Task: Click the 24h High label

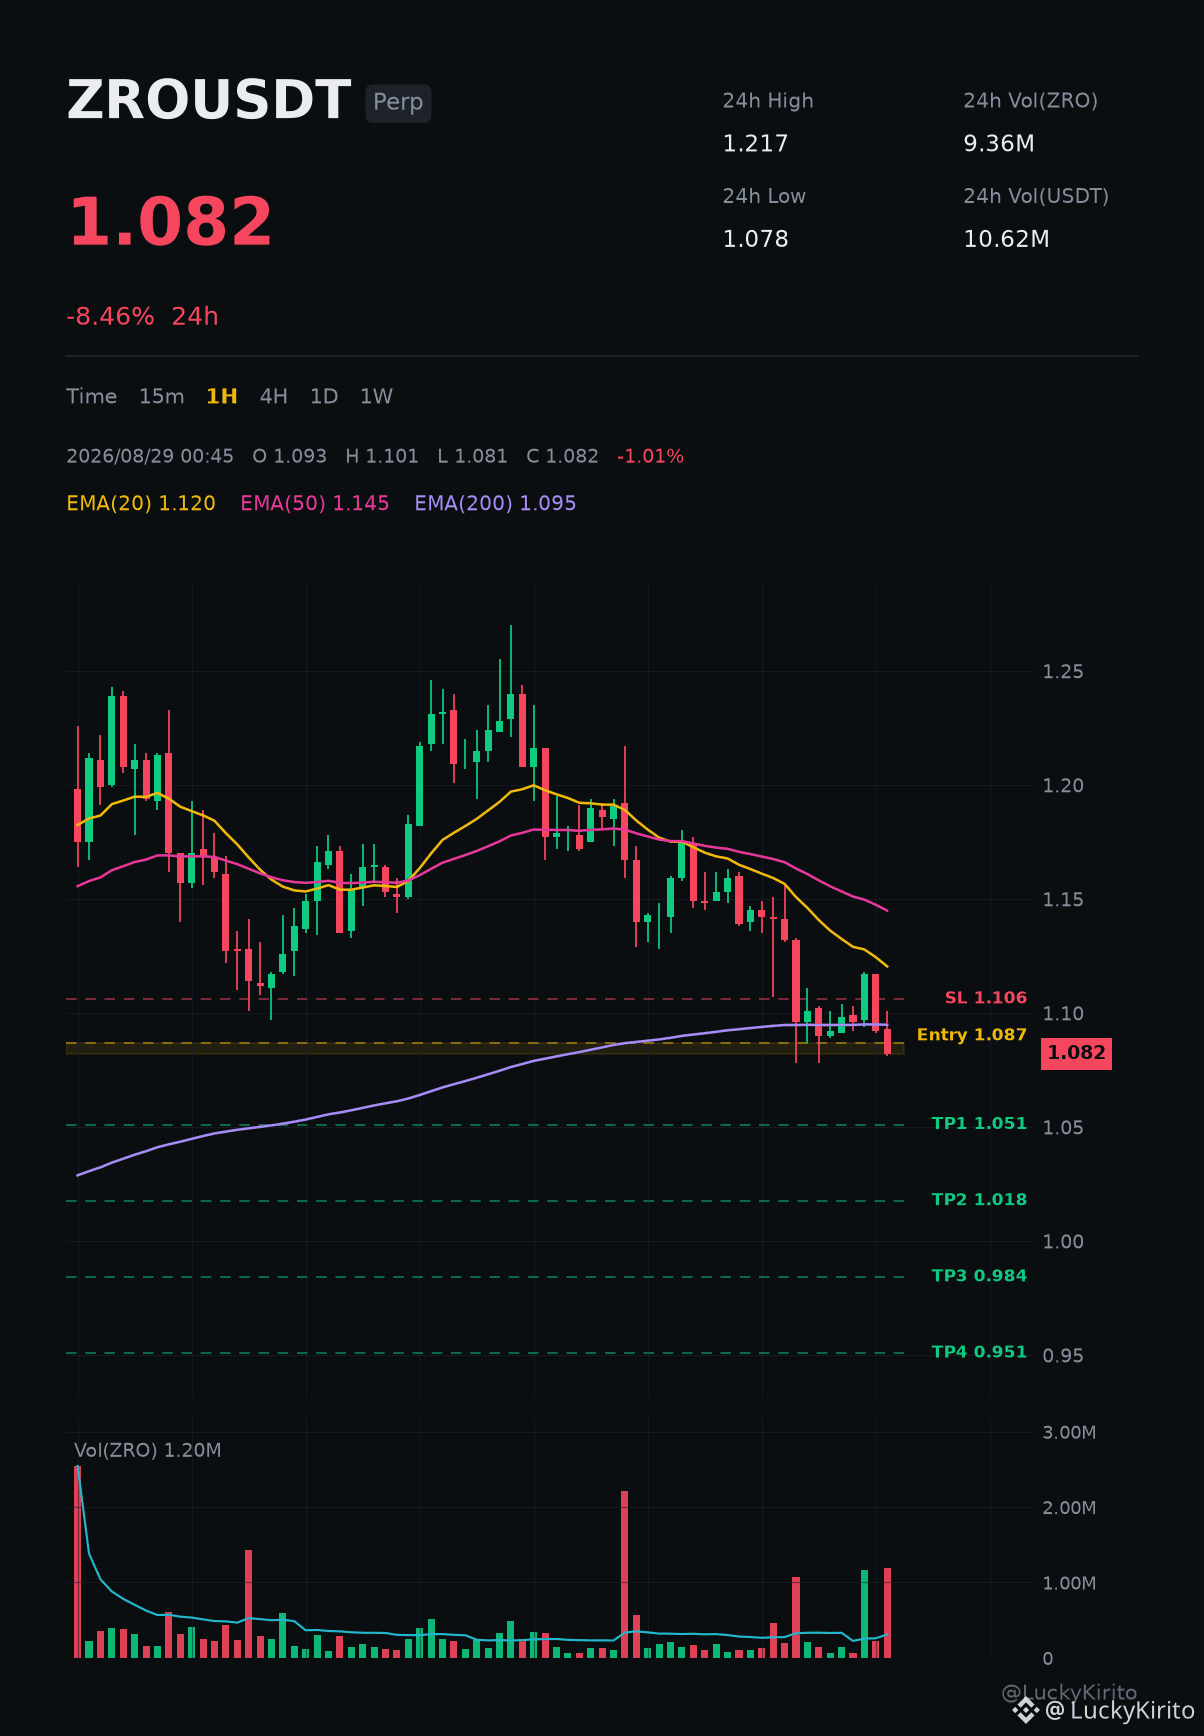Action: 768,101
